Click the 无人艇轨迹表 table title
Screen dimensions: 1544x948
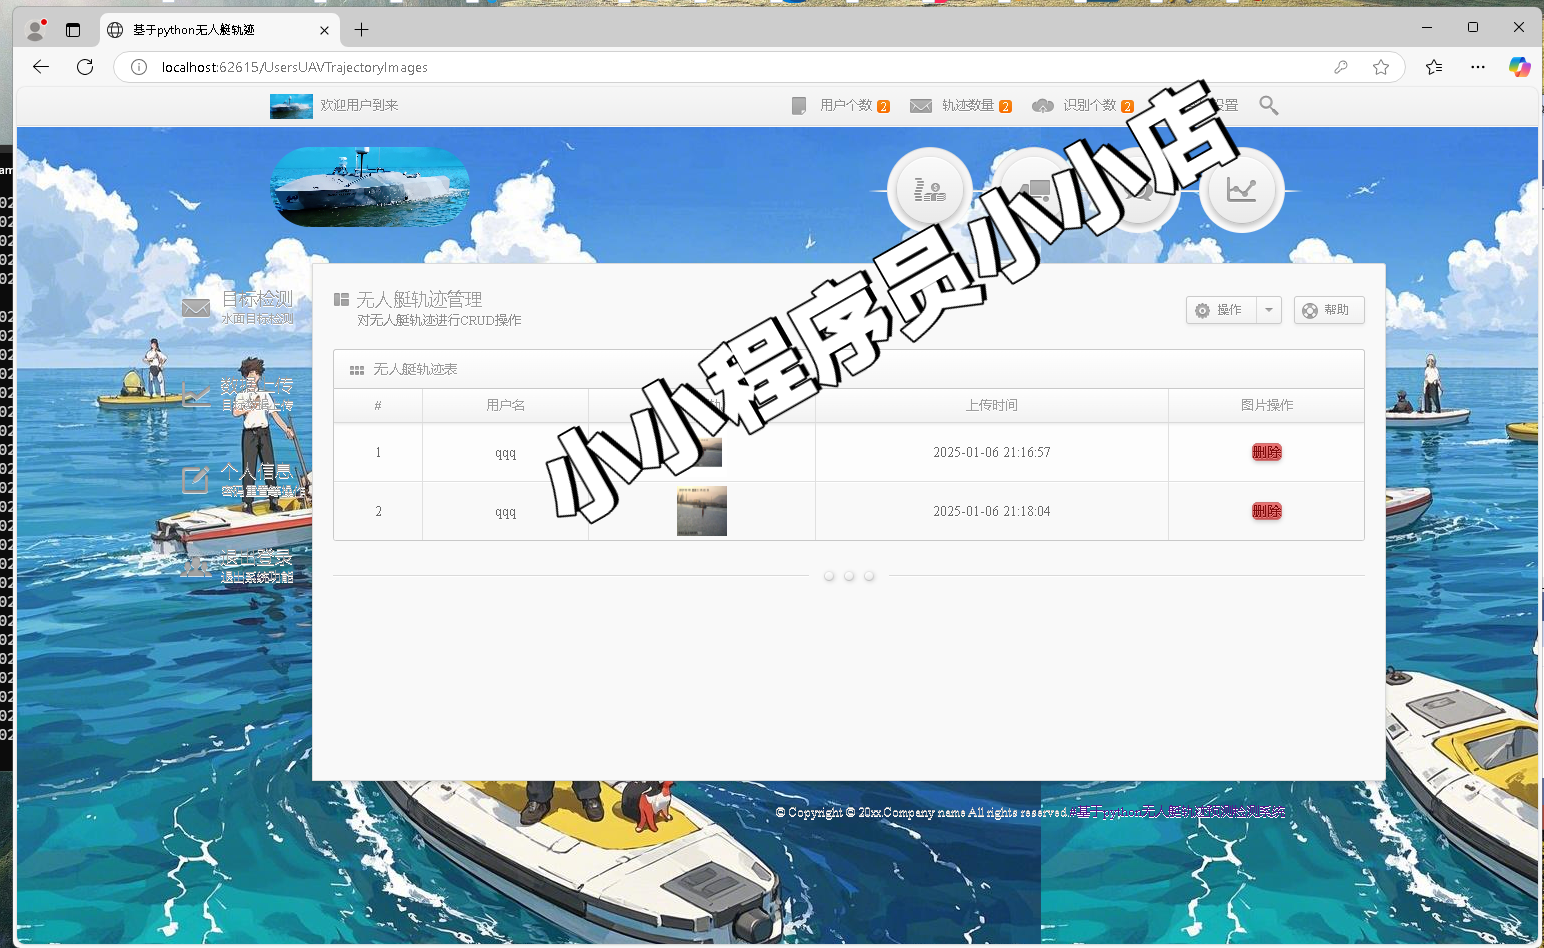coord(415,370)
